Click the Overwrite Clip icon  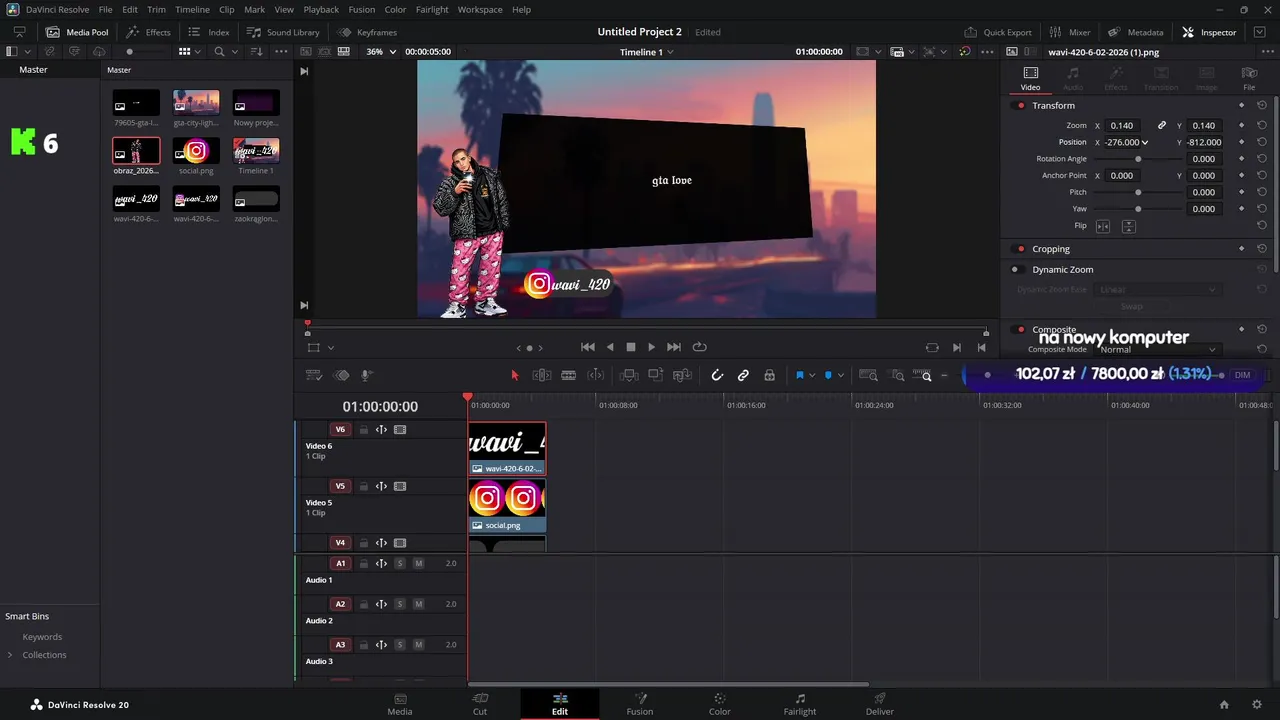click(x=655, y=375)
